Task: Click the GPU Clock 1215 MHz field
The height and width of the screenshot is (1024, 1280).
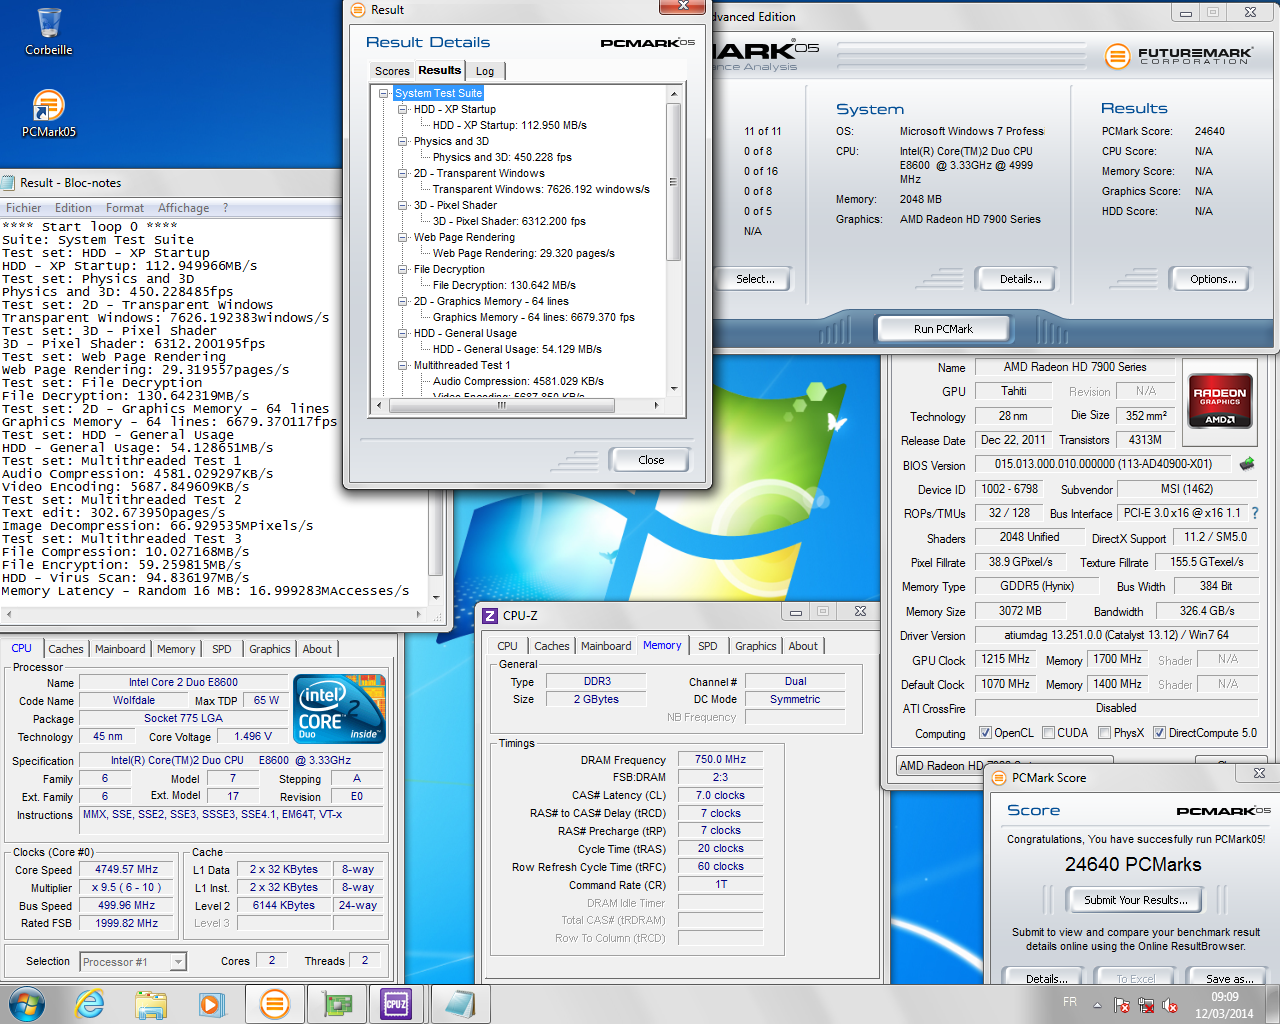Action: pos(1005,659)
